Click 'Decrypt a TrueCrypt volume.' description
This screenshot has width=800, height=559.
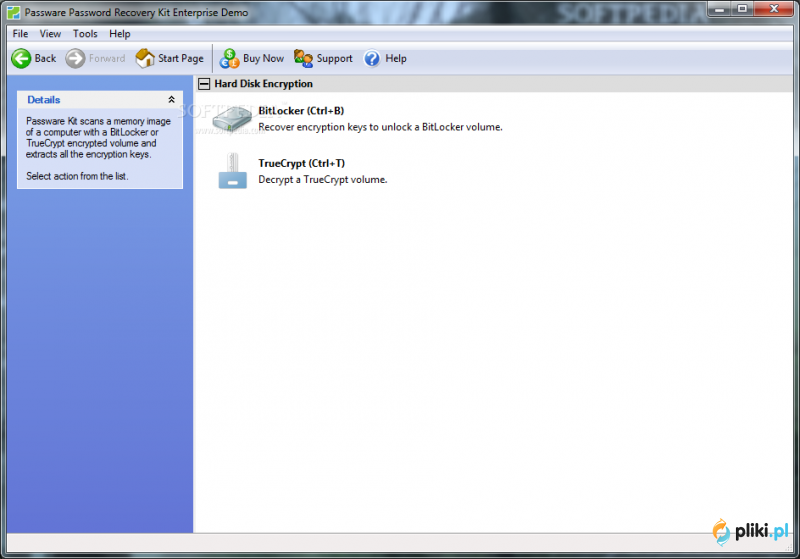tap(322, 180)
